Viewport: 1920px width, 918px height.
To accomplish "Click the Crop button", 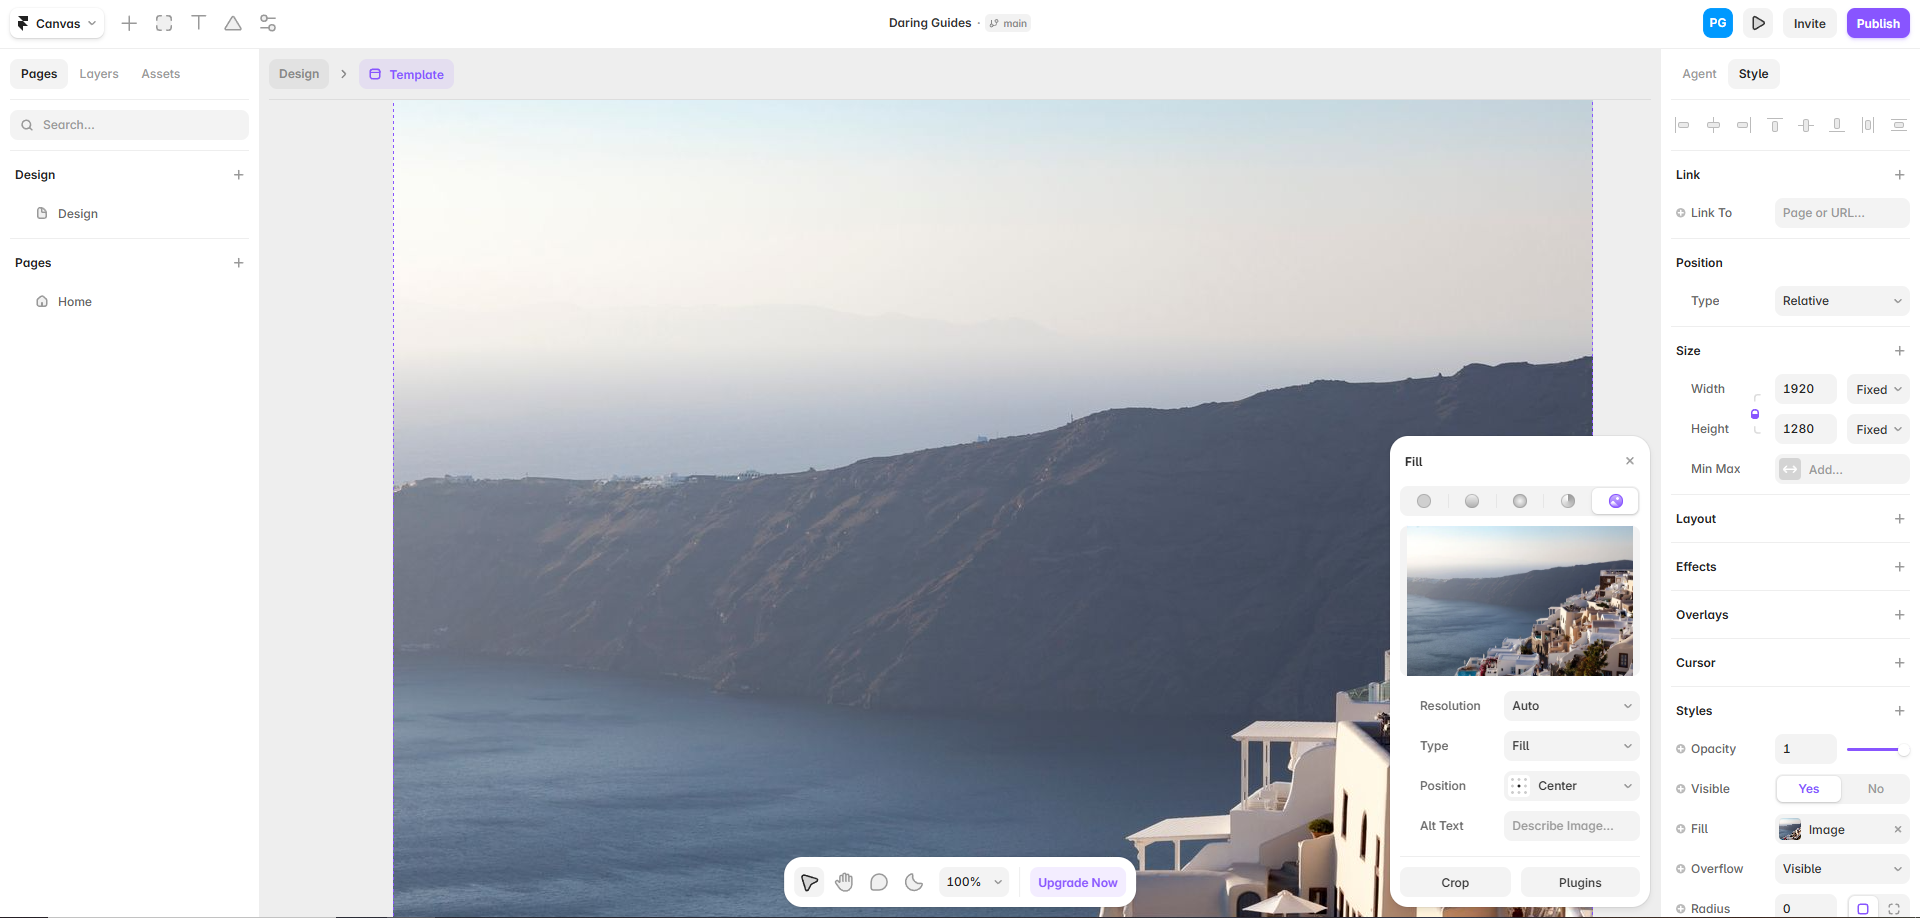I will click(x=1455, y=883).
